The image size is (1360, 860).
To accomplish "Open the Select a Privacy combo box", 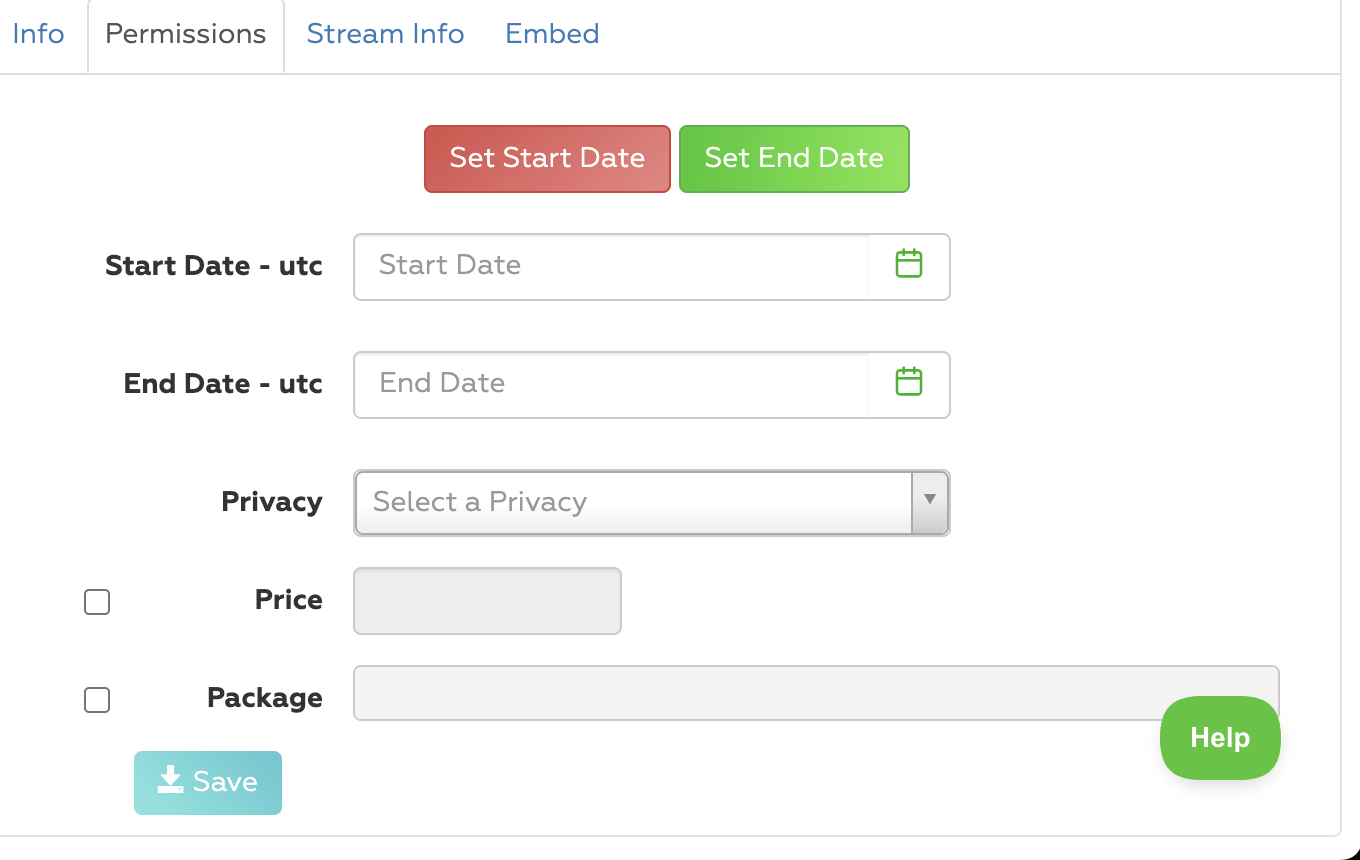I will 632,502.
